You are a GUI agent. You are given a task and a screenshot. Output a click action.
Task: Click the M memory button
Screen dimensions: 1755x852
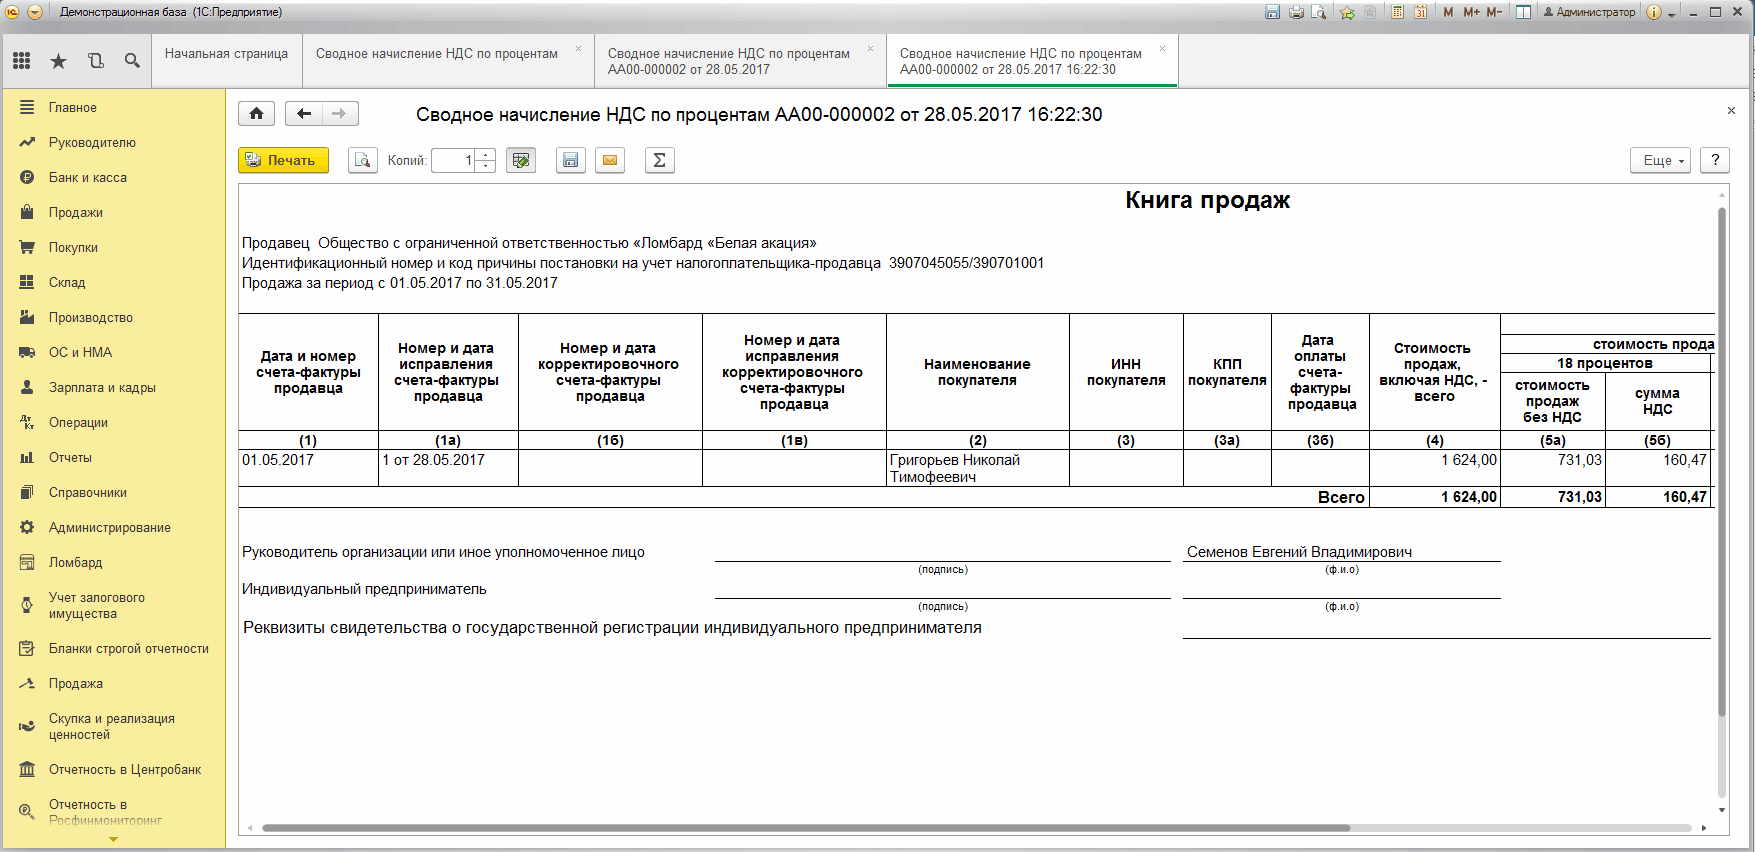[x=1448, y=12]
